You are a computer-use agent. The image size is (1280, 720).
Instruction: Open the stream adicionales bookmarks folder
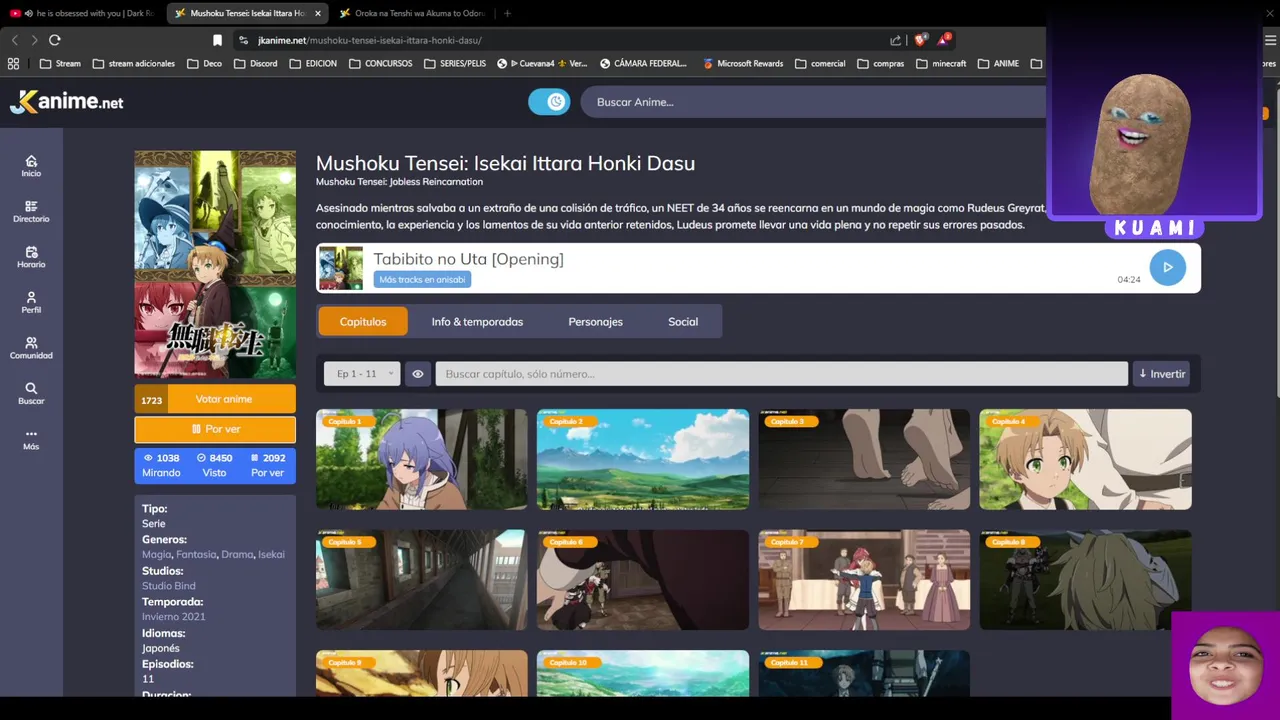[133, 63]
